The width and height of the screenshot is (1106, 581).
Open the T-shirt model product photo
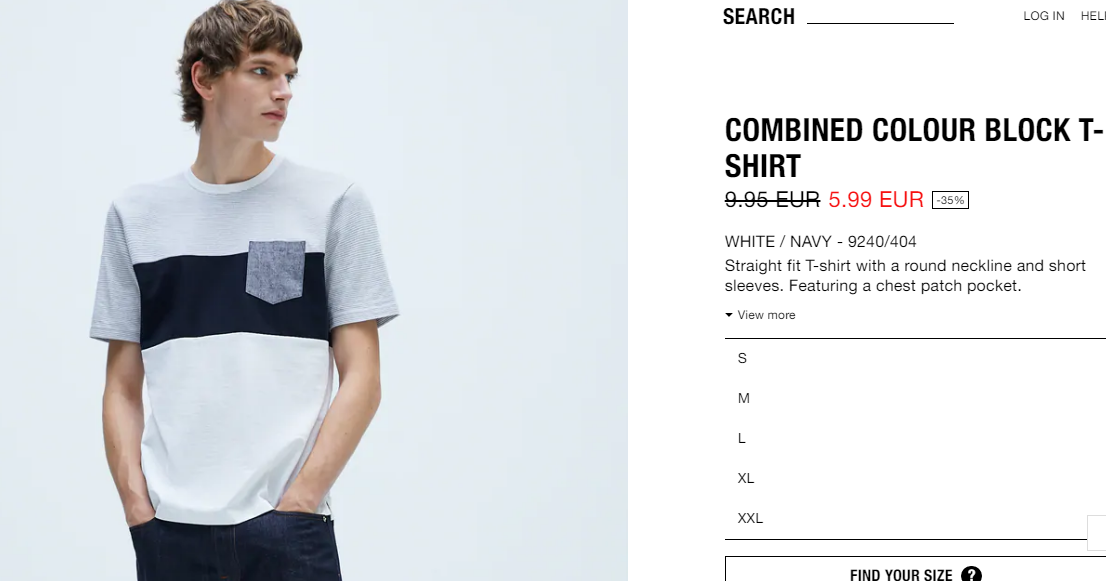point(314,290)
